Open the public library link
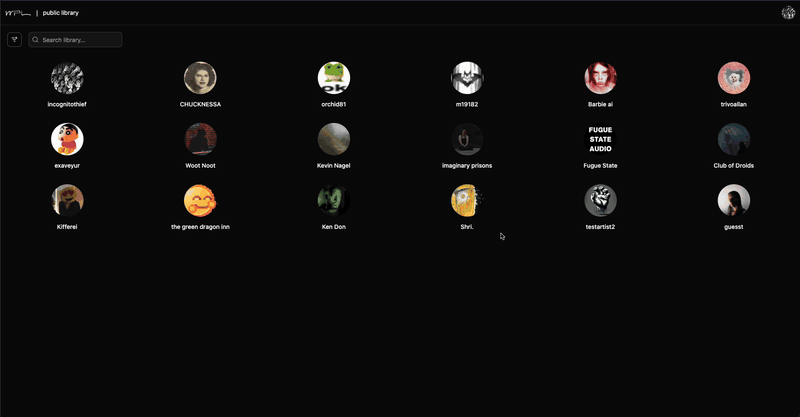The width and height of the screenshot is (800, 417). click(61, 13)
